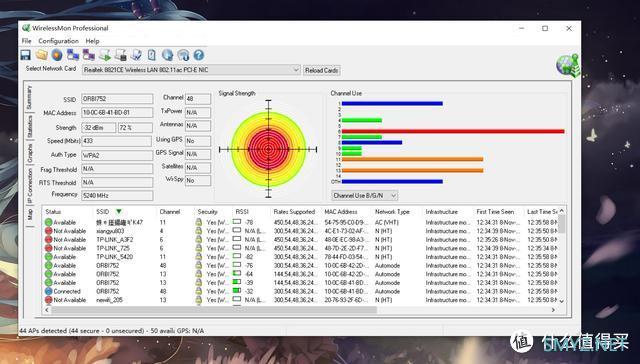Click the red status icon for TP-LINK_725

49,248
